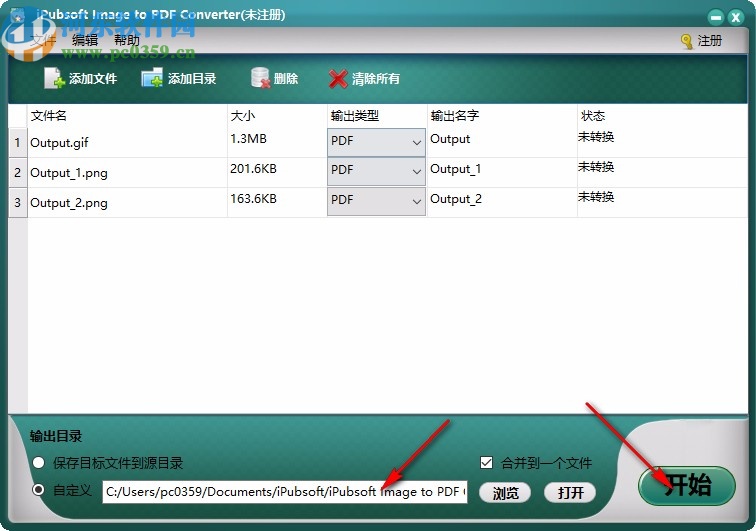The image size is (756, 531).
Task: Select the Output_2.png file name
Action: coord(69,203)
